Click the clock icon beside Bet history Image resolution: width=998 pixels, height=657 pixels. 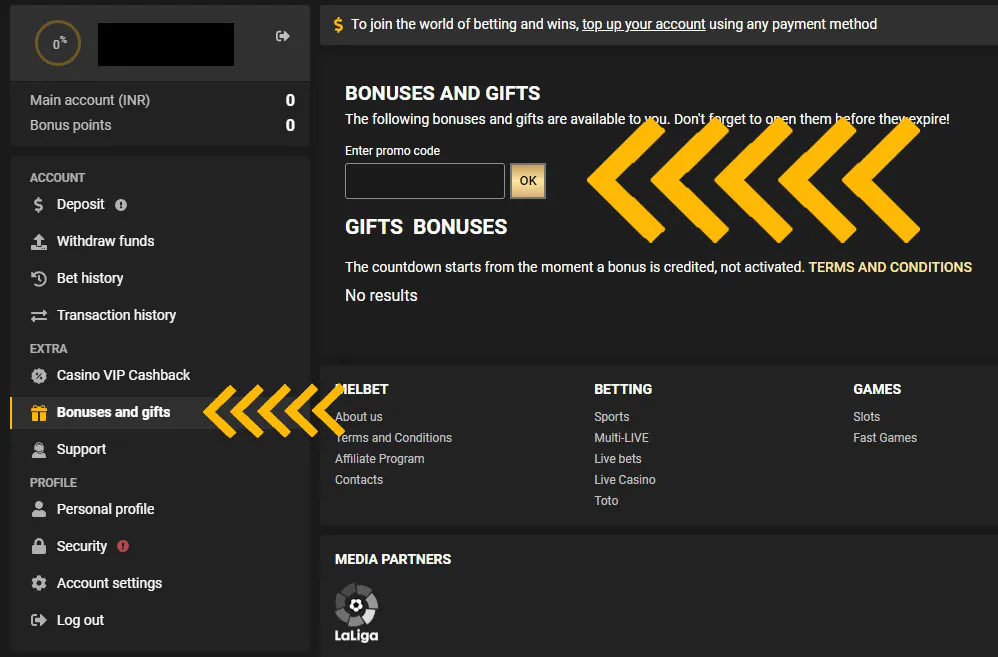pyautogui.click(x=39, y=278)
